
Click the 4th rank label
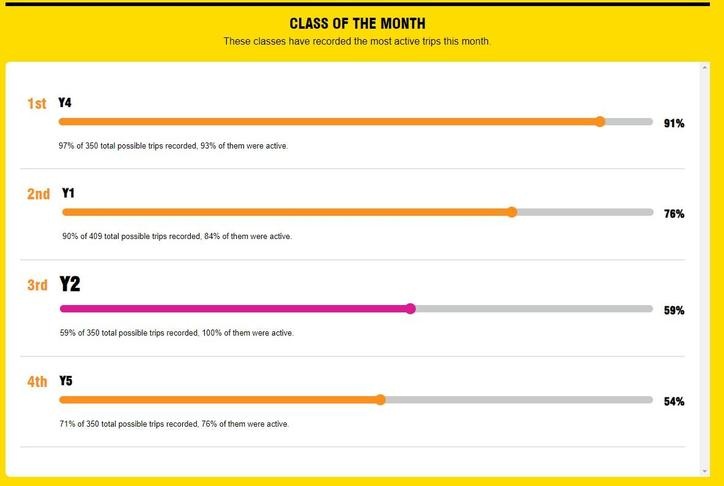[37, 382]
